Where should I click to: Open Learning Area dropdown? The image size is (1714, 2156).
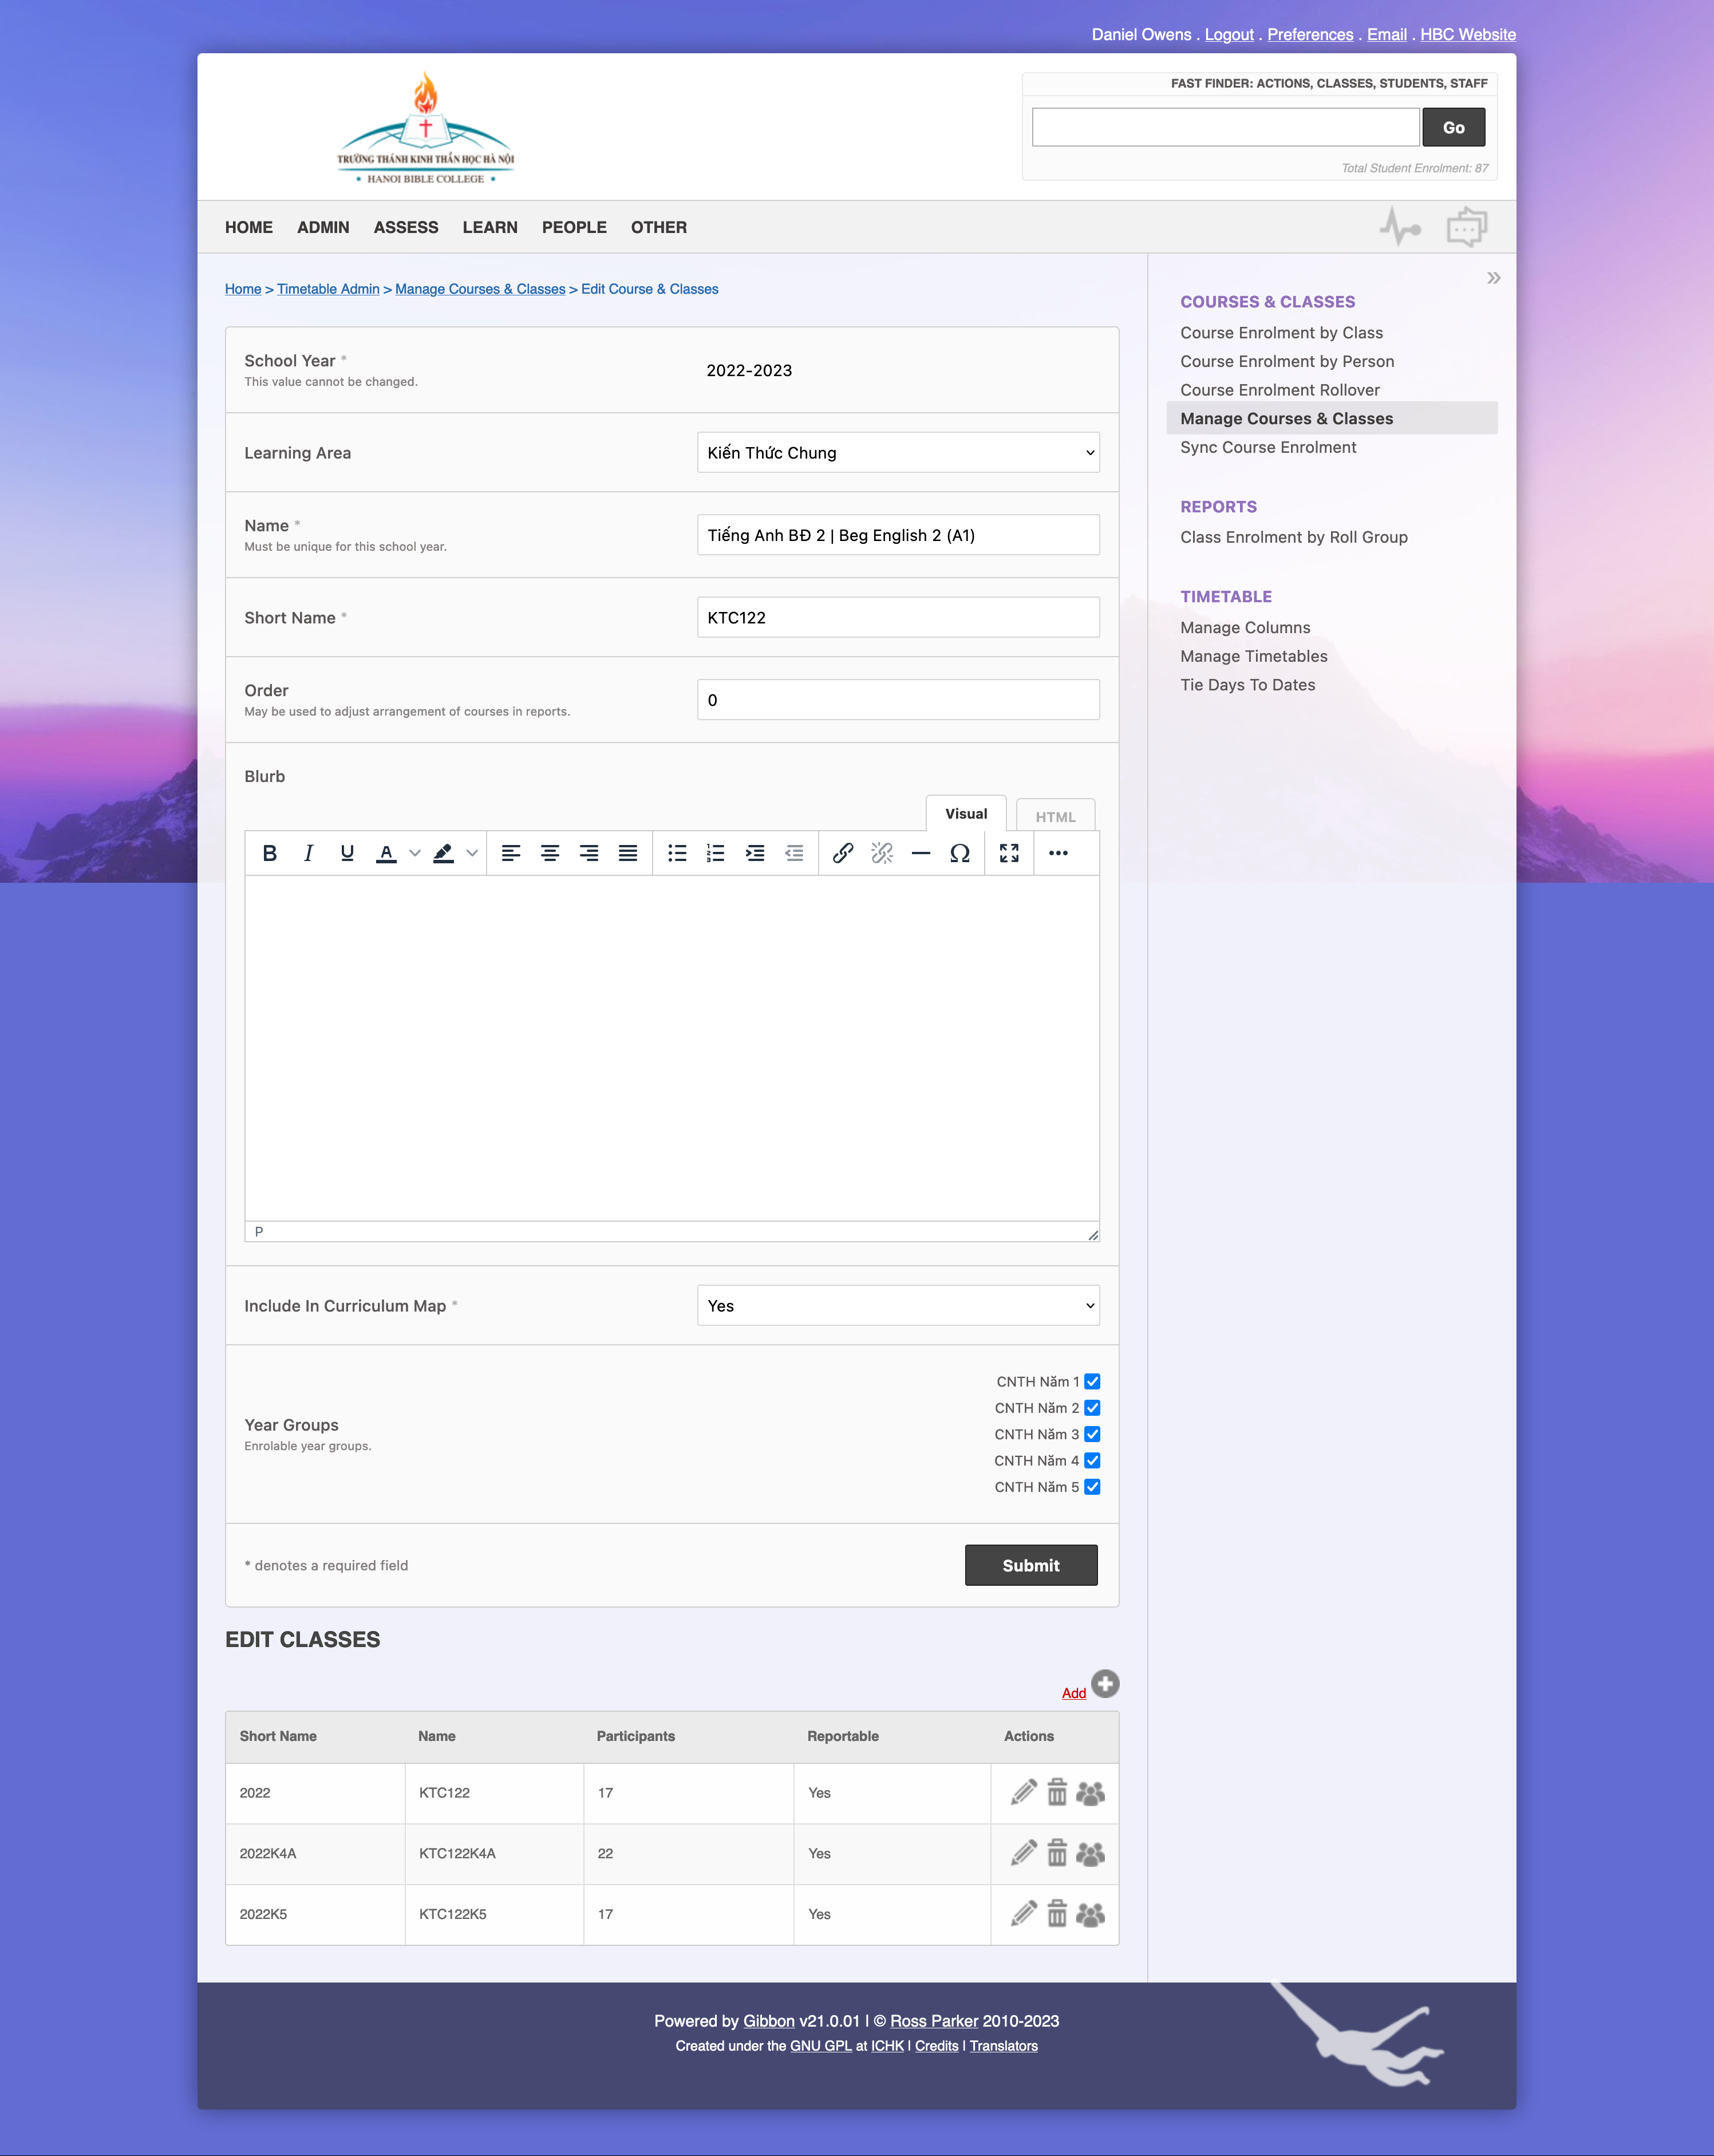tap(898, 453)
